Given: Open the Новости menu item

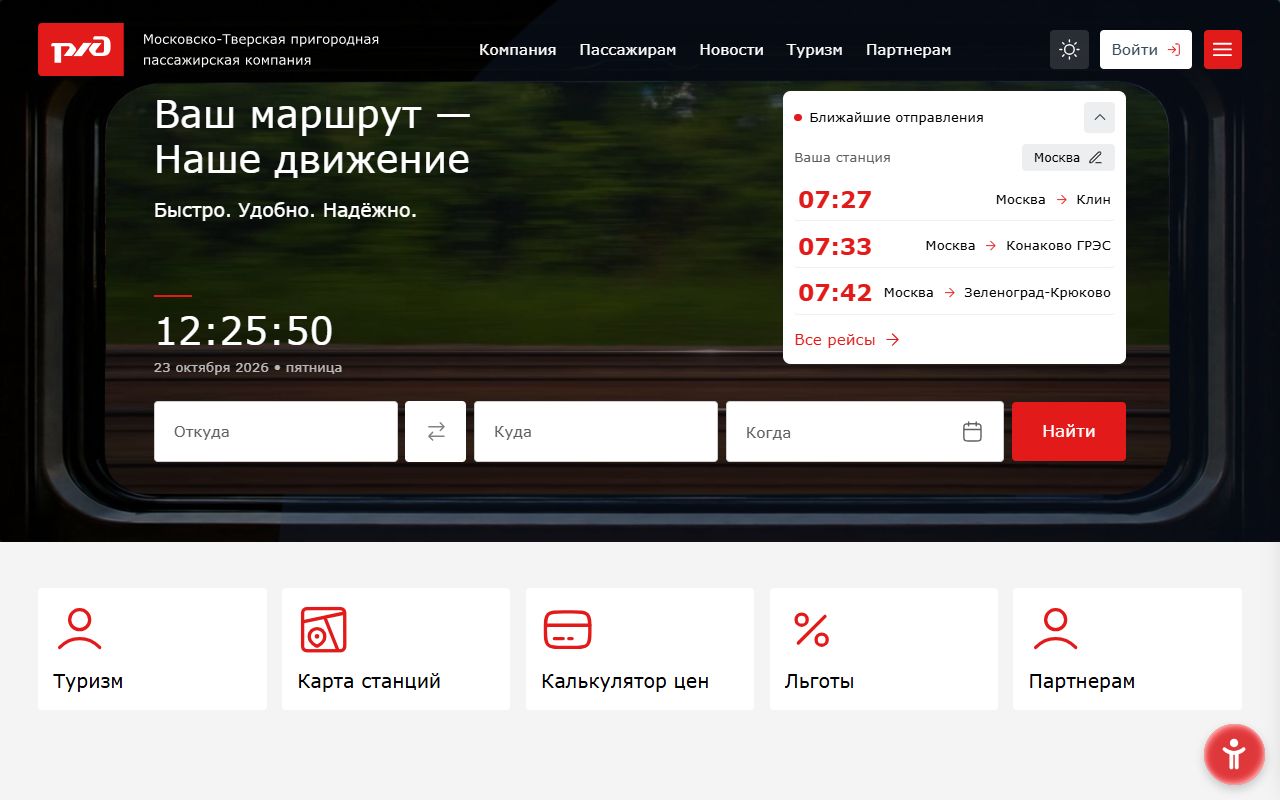Looking at the screenshot, I should (x=731, y=50).
